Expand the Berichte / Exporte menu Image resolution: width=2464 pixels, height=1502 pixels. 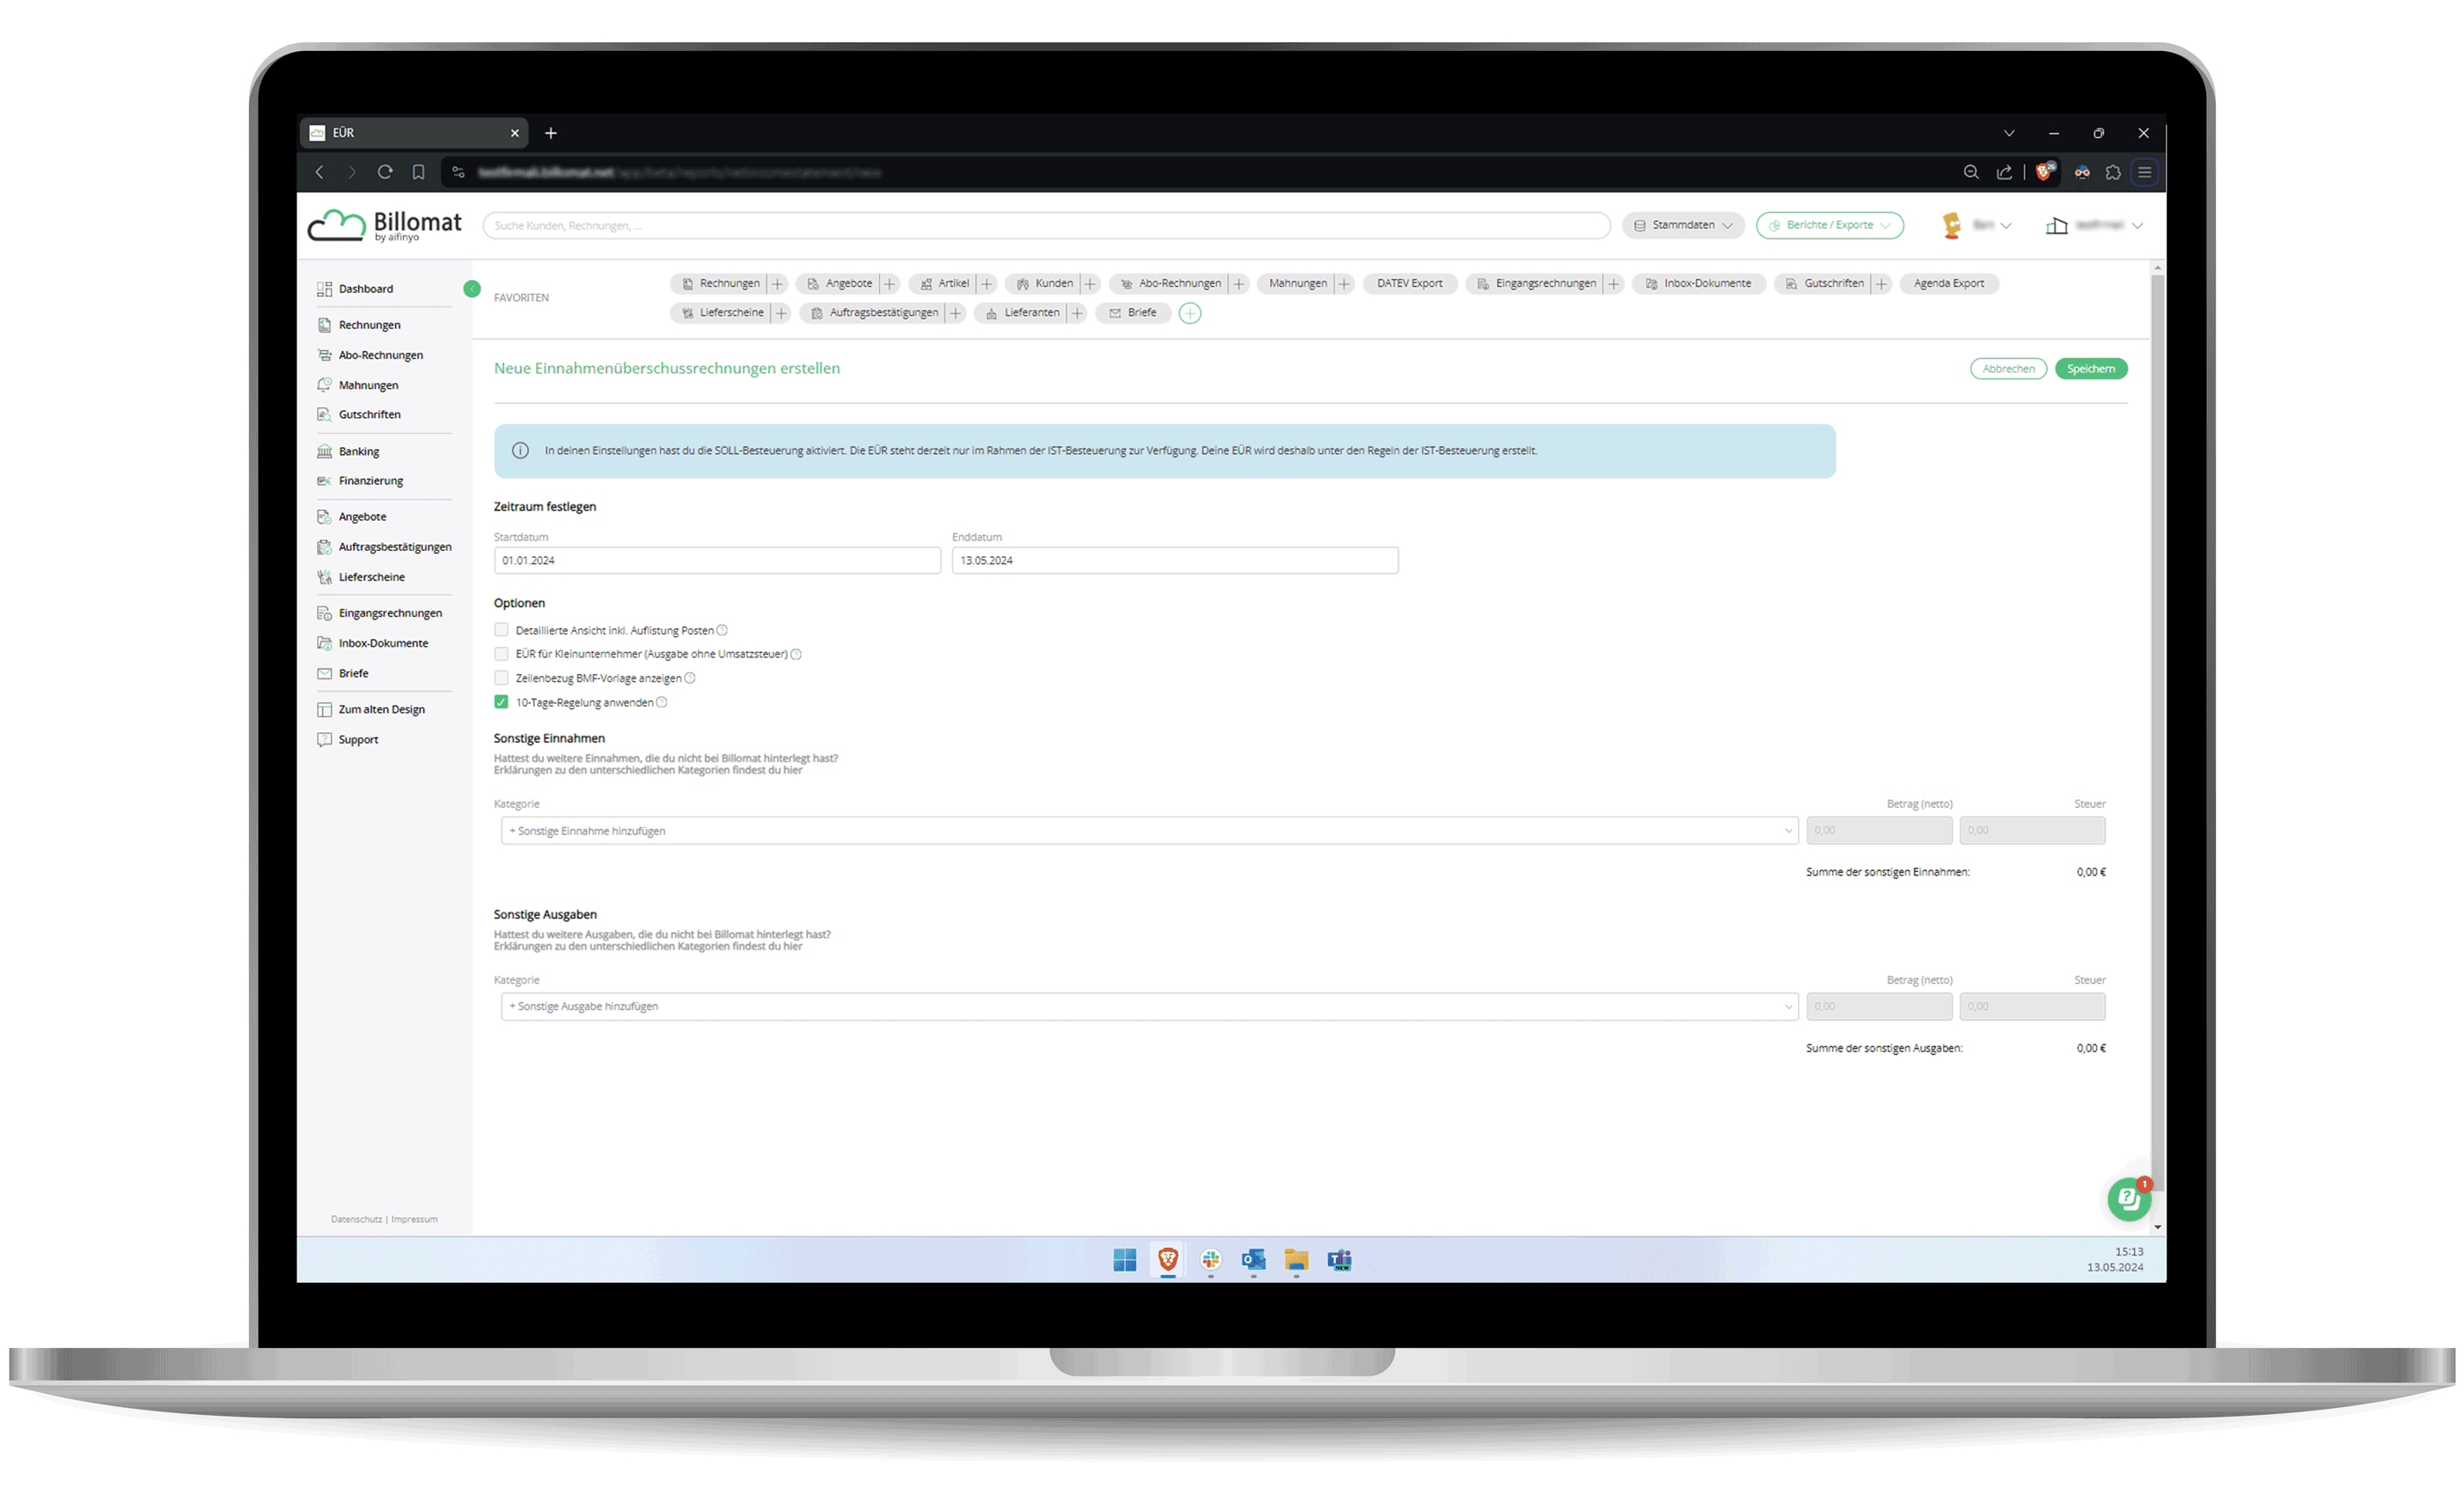(x=1829, y=225)
